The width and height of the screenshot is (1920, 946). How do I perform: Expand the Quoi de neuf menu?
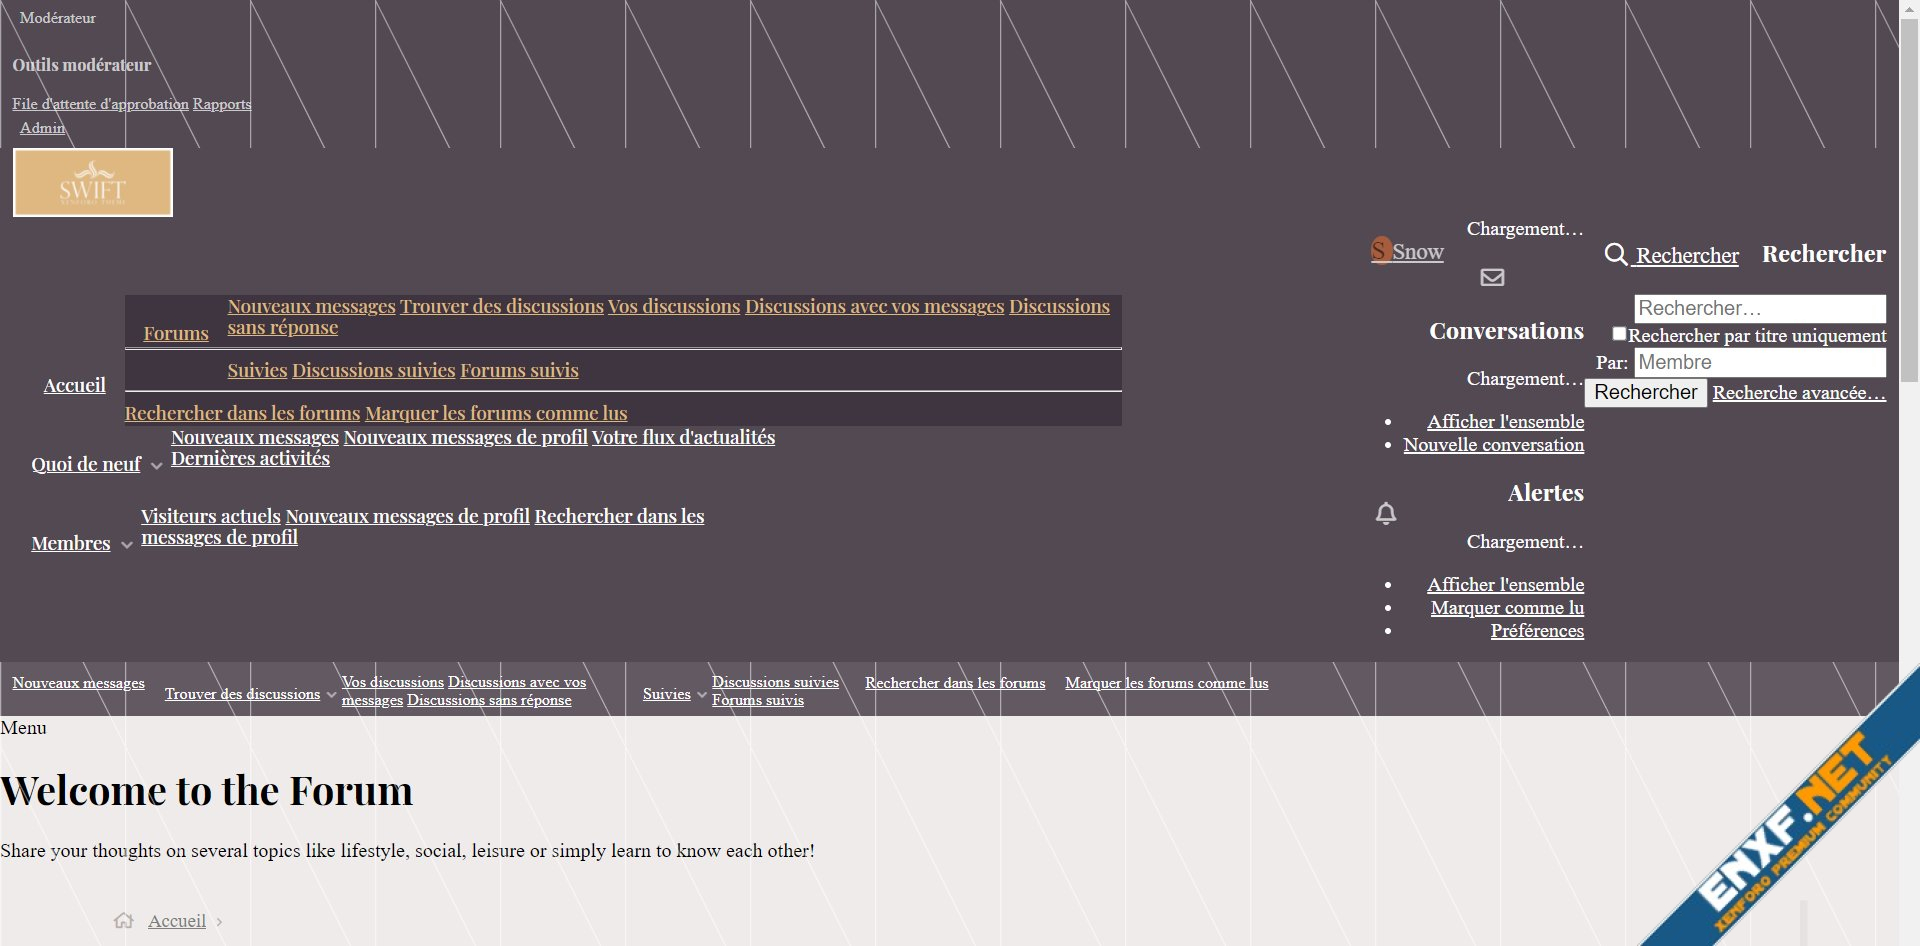tap(156, 466)
